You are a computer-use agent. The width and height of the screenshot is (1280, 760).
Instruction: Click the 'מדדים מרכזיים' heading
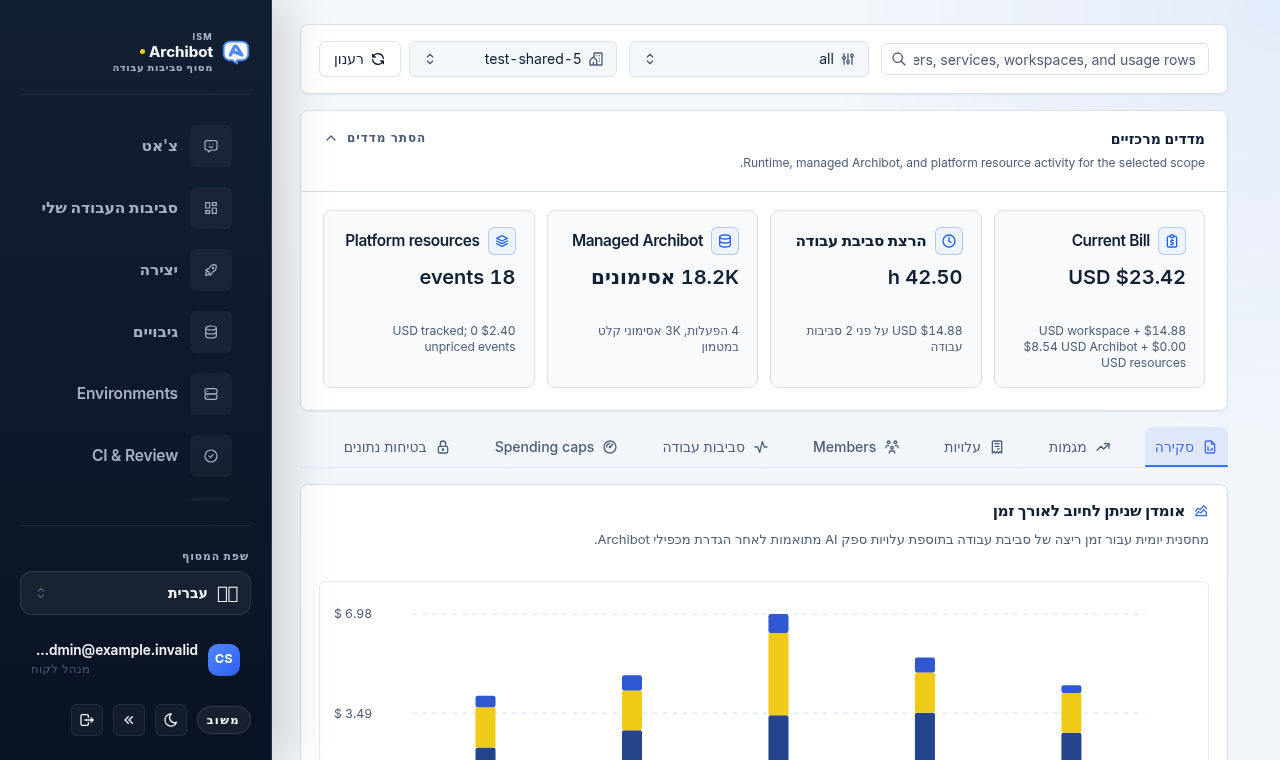[x=1158, y=138]
